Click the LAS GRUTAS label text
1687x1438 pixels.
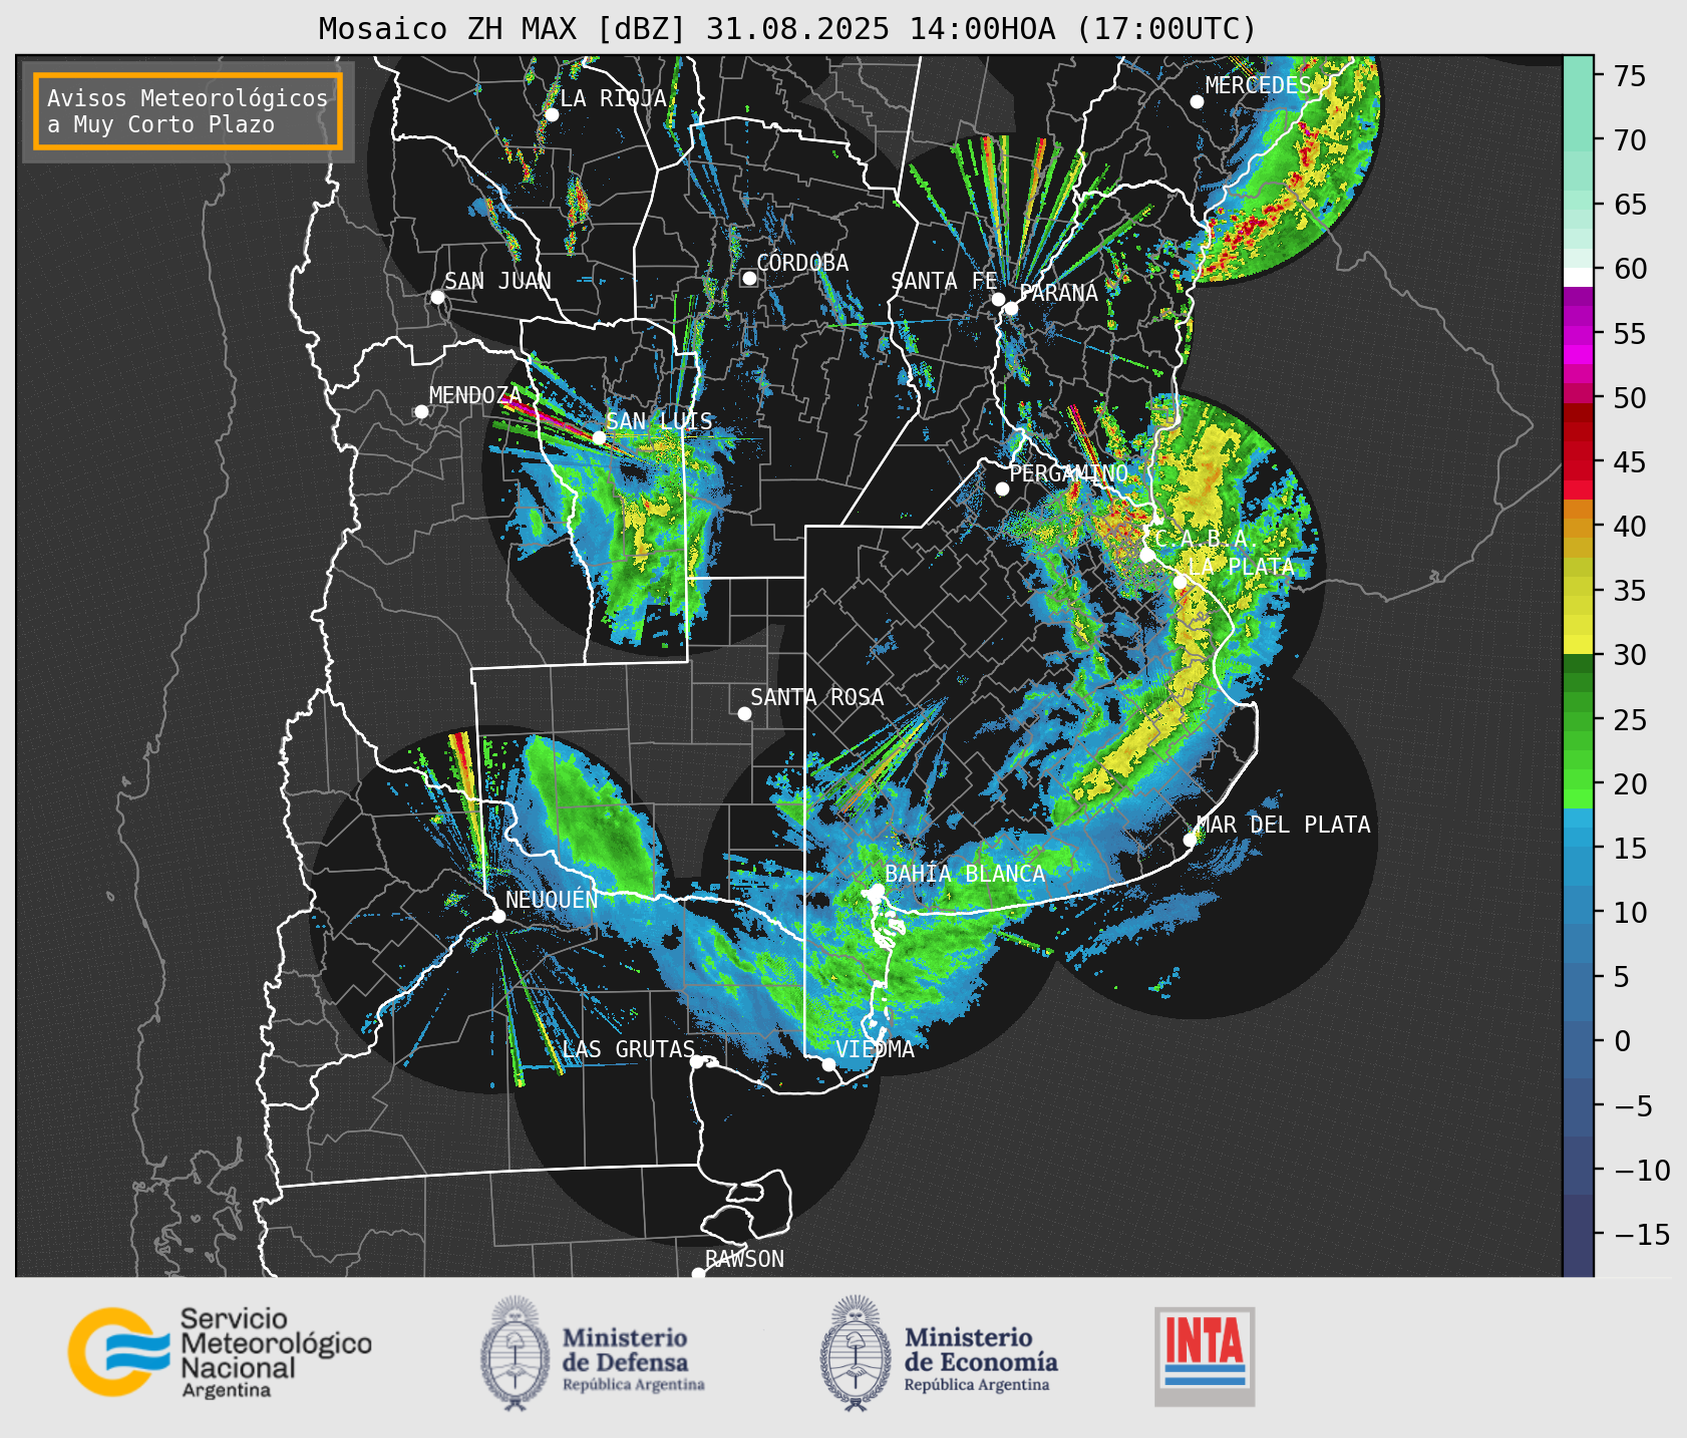coord(628,1049)
